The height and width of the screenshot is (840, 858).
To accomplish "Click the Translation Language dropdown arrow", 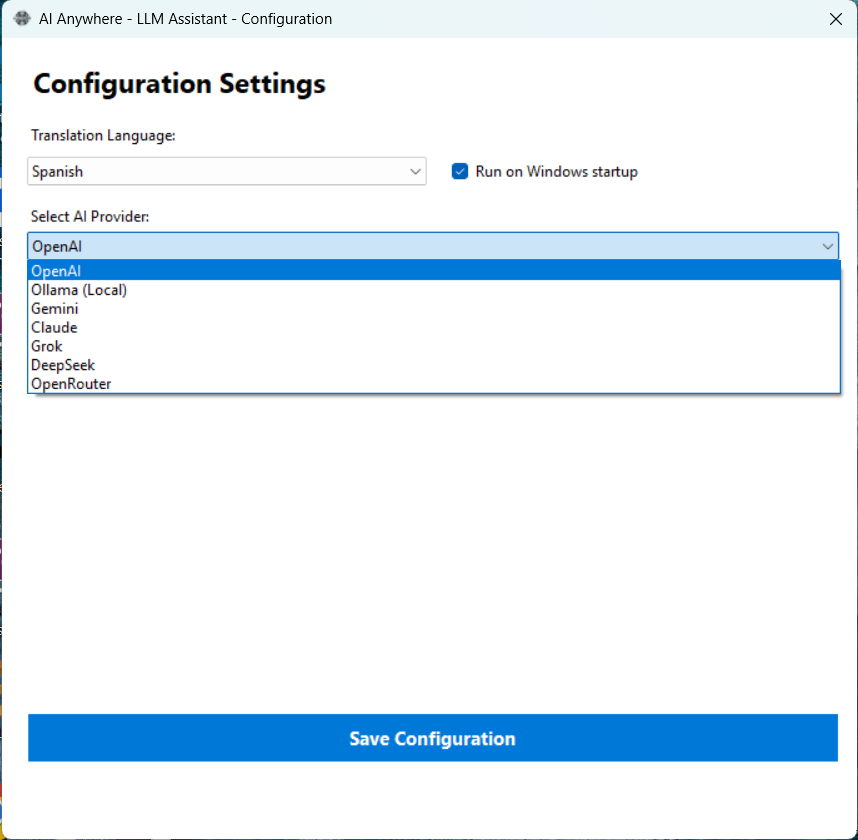I will (x=415, y=171).
